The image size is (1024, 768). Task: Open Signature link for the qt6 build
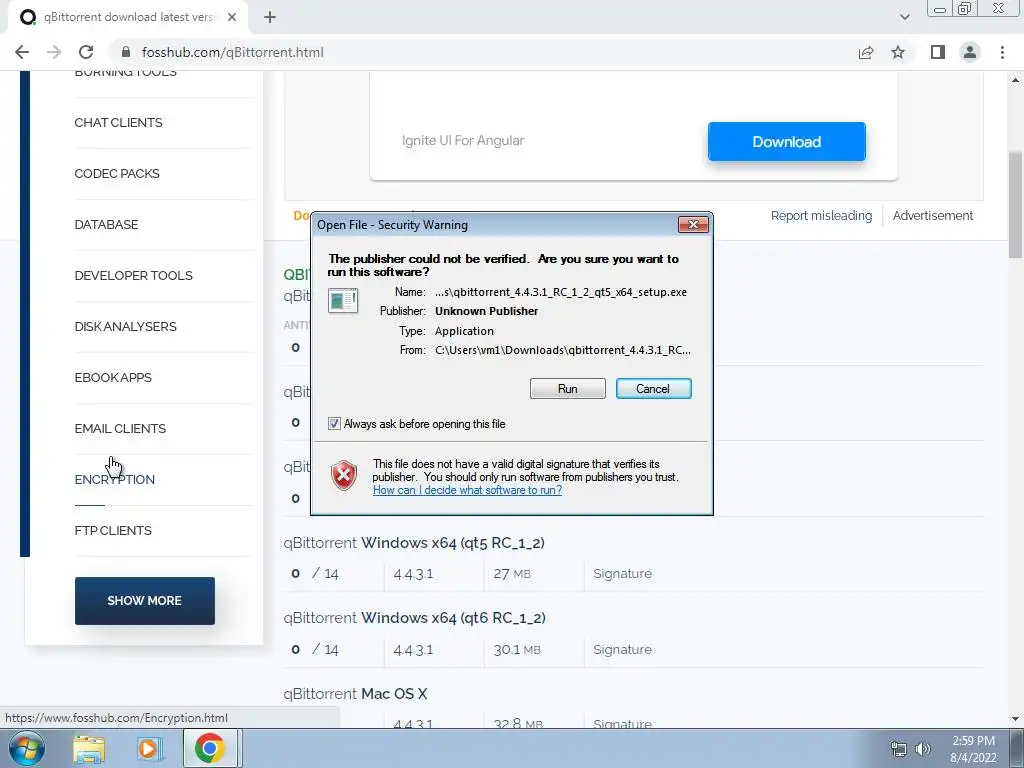click(622, 649)
